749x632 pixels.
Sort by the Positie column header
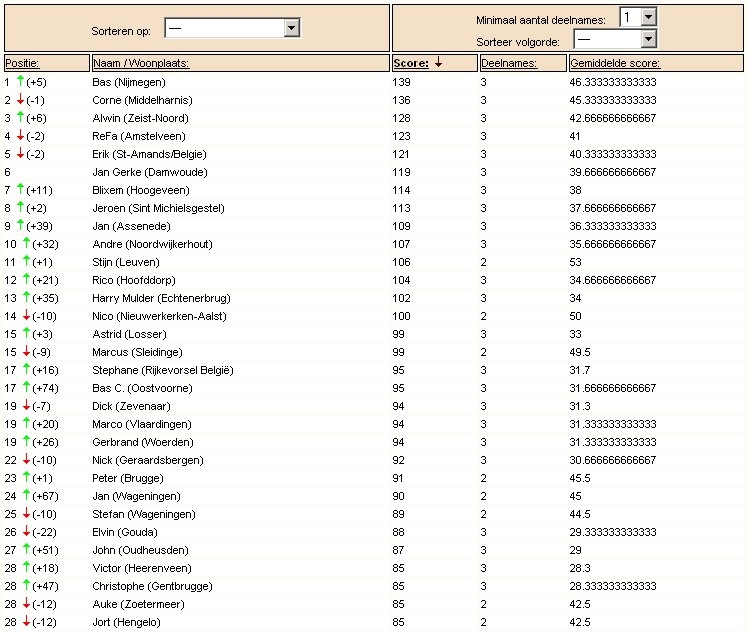tap(22, 63)
